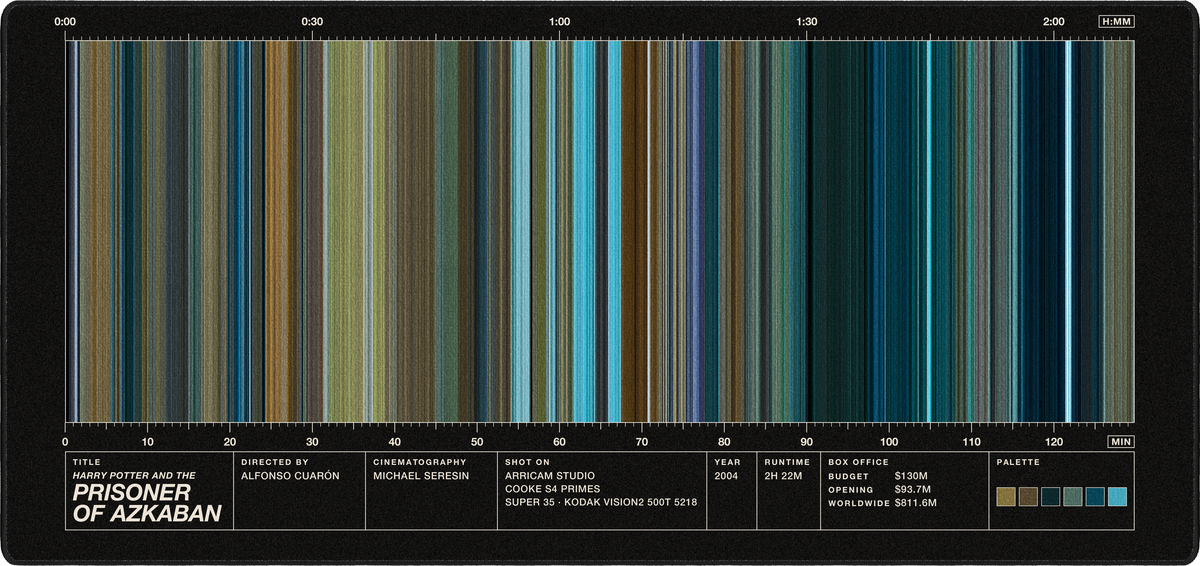Select the 1:30 mark on top ruler
The width and height of the screenshot is (1200, 566).
coord(806,21)
